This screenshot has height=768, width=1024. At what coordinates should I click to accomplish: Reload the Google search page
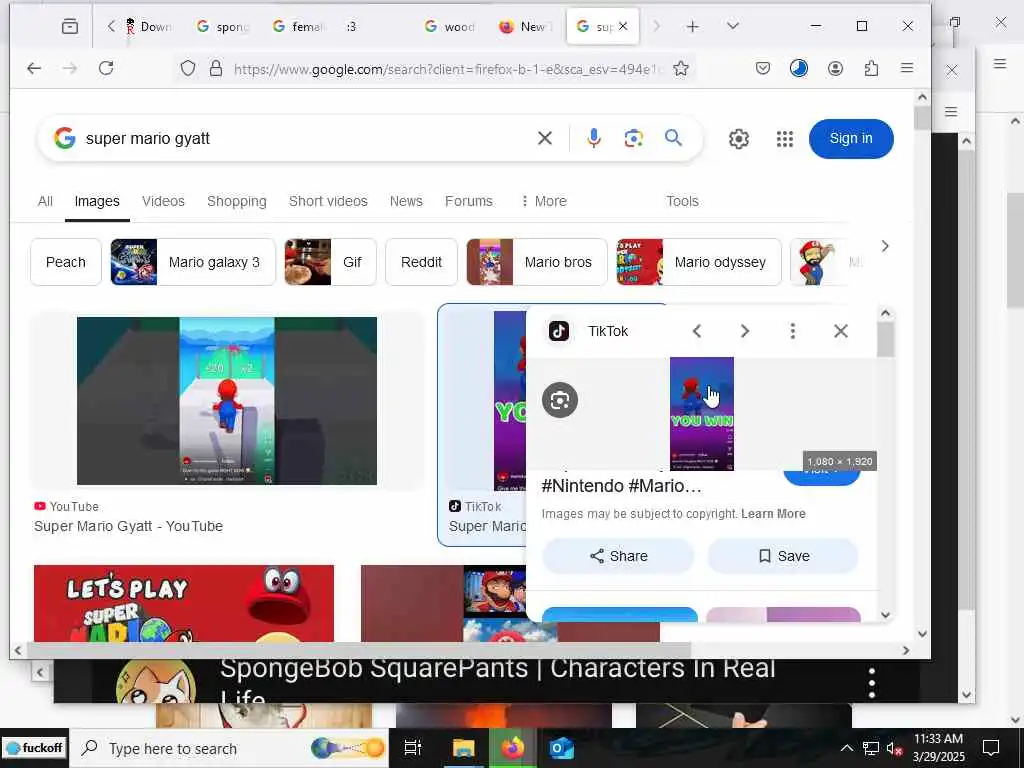[x=106, y=68]
